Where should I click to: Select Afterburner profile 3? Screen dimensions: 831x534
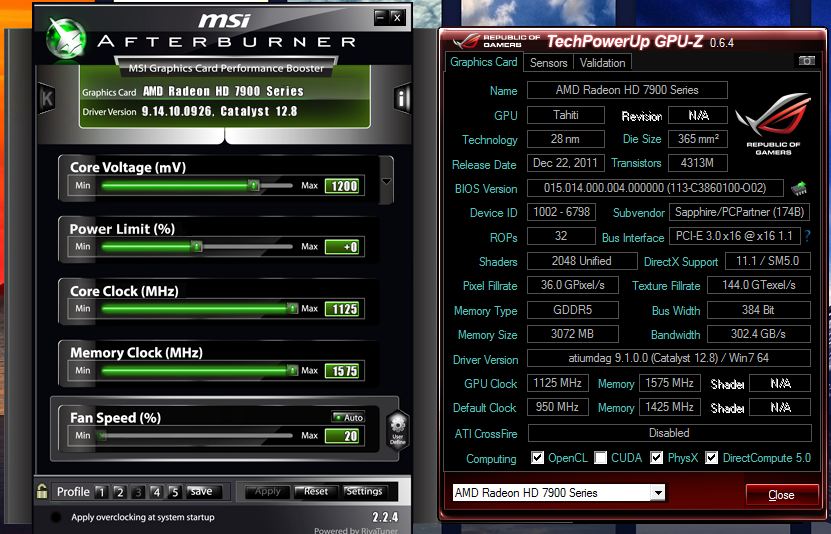(138, 492)
